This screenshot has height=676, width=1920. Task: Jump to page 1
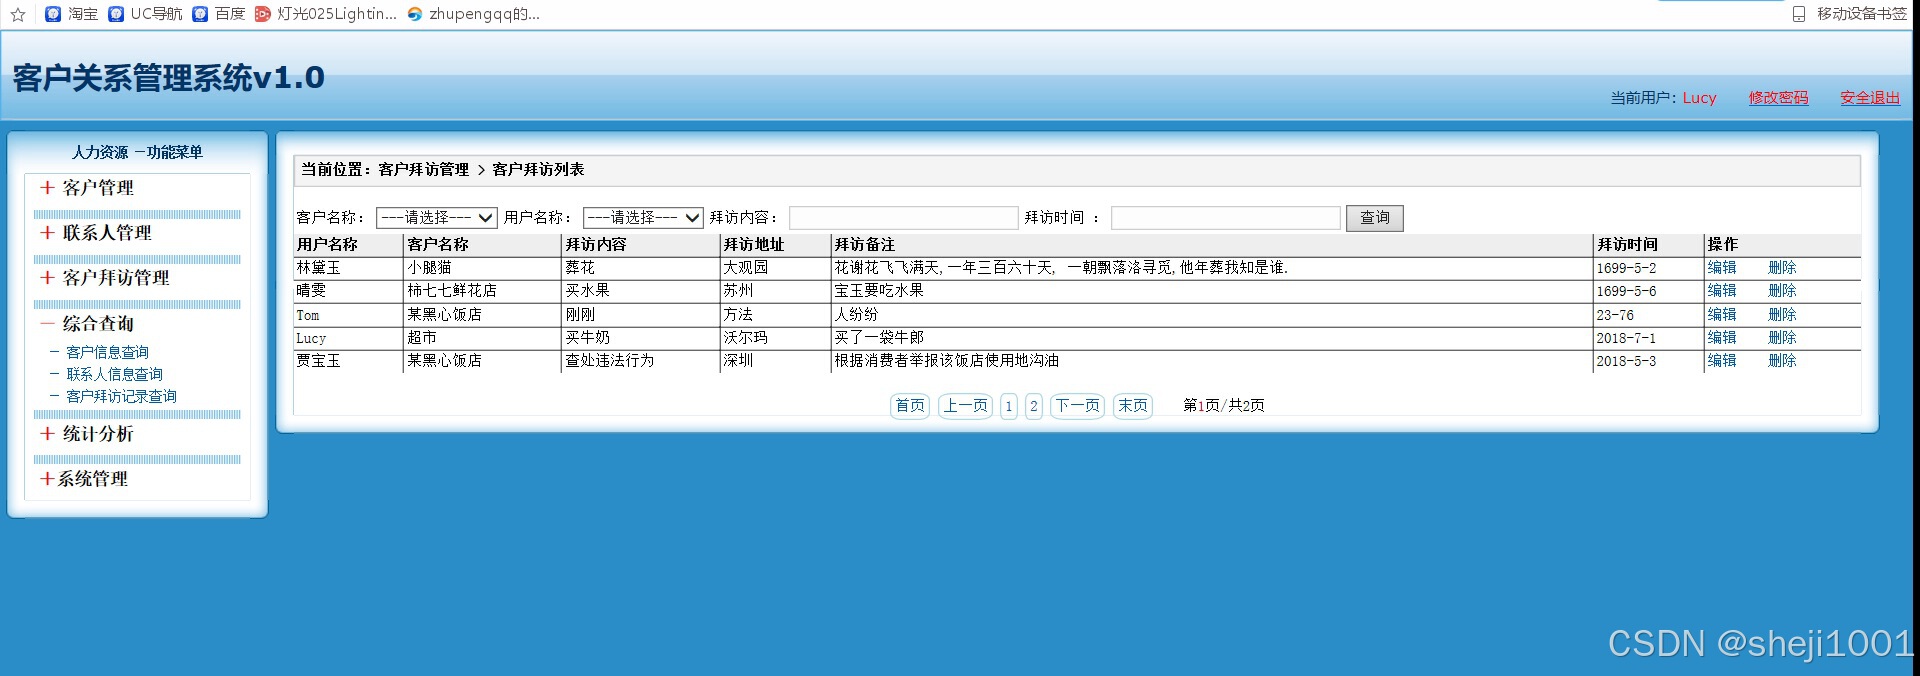[x=1009, y=406]
